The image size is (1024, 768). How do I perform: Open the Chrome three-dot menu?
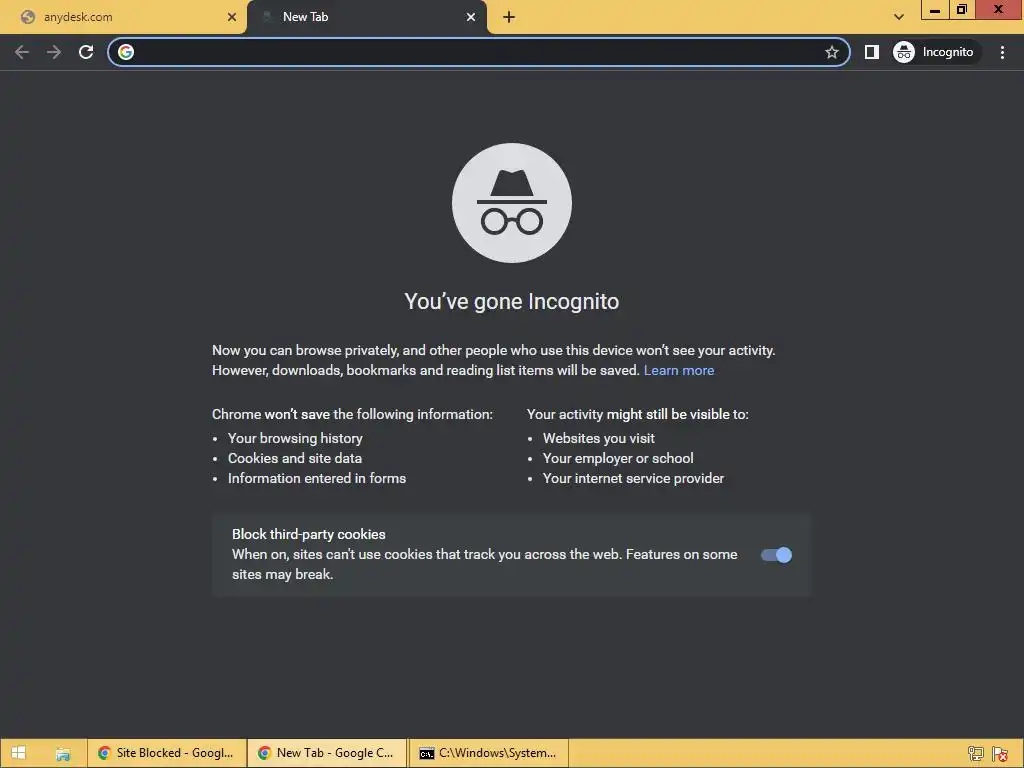click(x=1002, y=52)
